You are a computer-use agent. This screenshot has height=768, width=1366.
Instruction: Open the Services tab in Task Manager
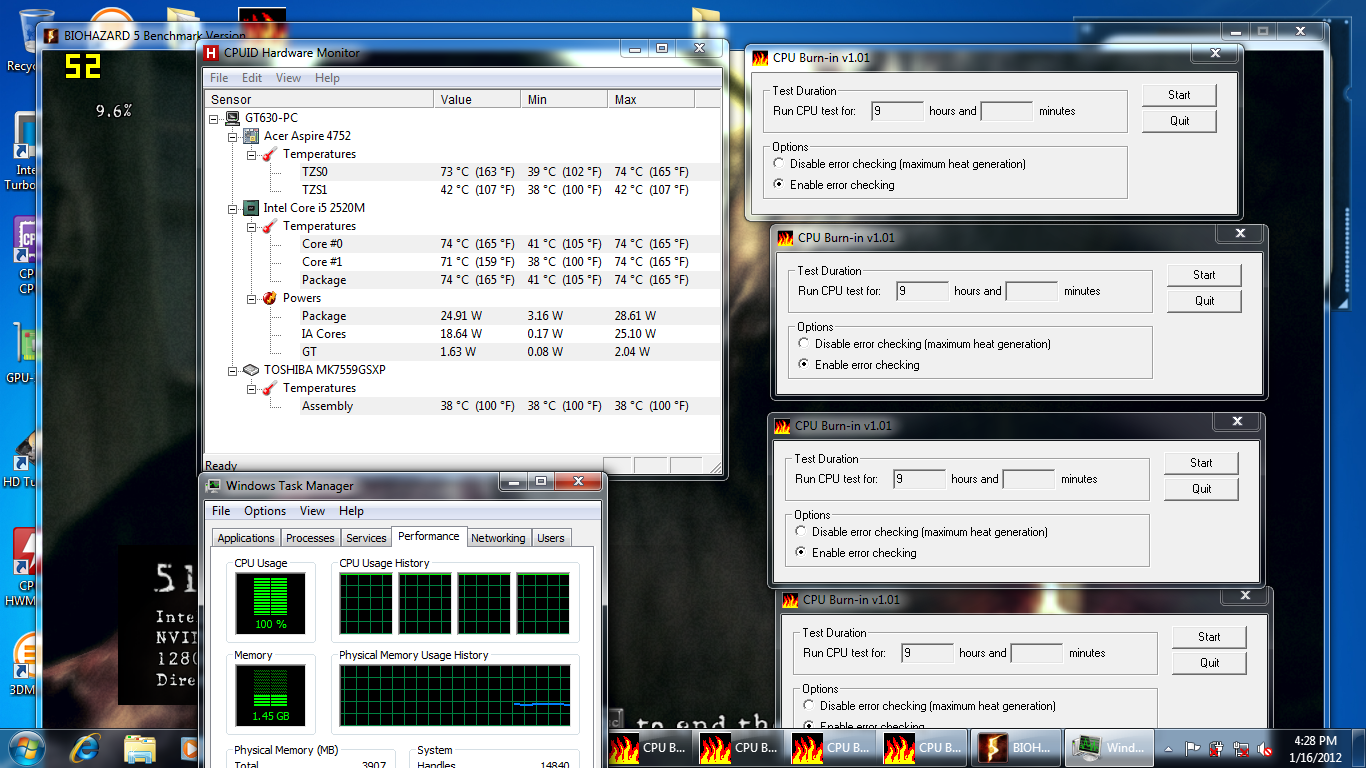tap(366, 538)
